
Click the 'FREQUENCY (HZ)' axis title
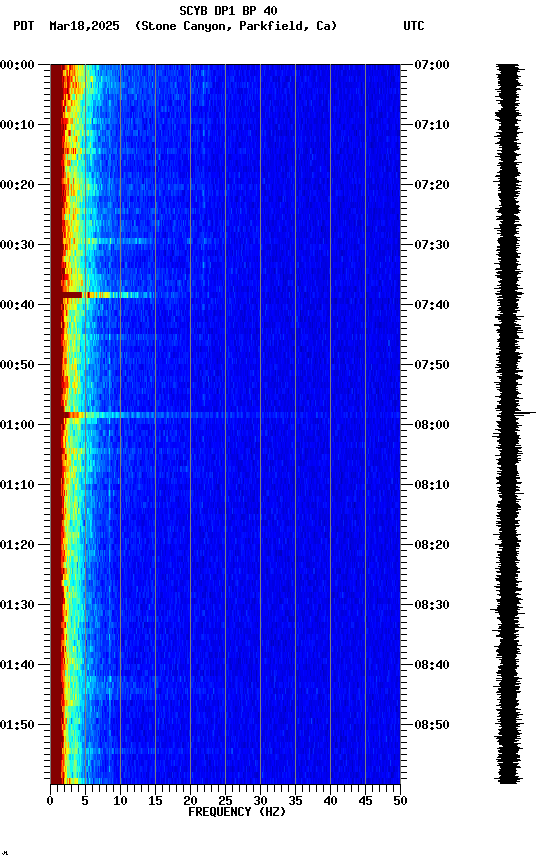[x=237, y=812]
